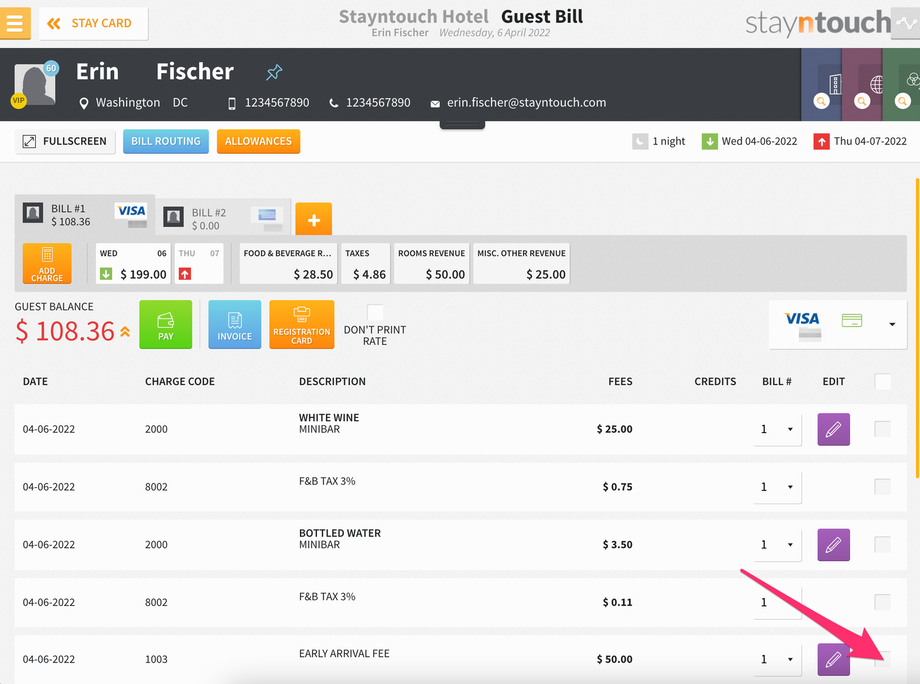920x684 pixels.
Task: Go back to the Stay Card
Action: click(x=93, y=23)
